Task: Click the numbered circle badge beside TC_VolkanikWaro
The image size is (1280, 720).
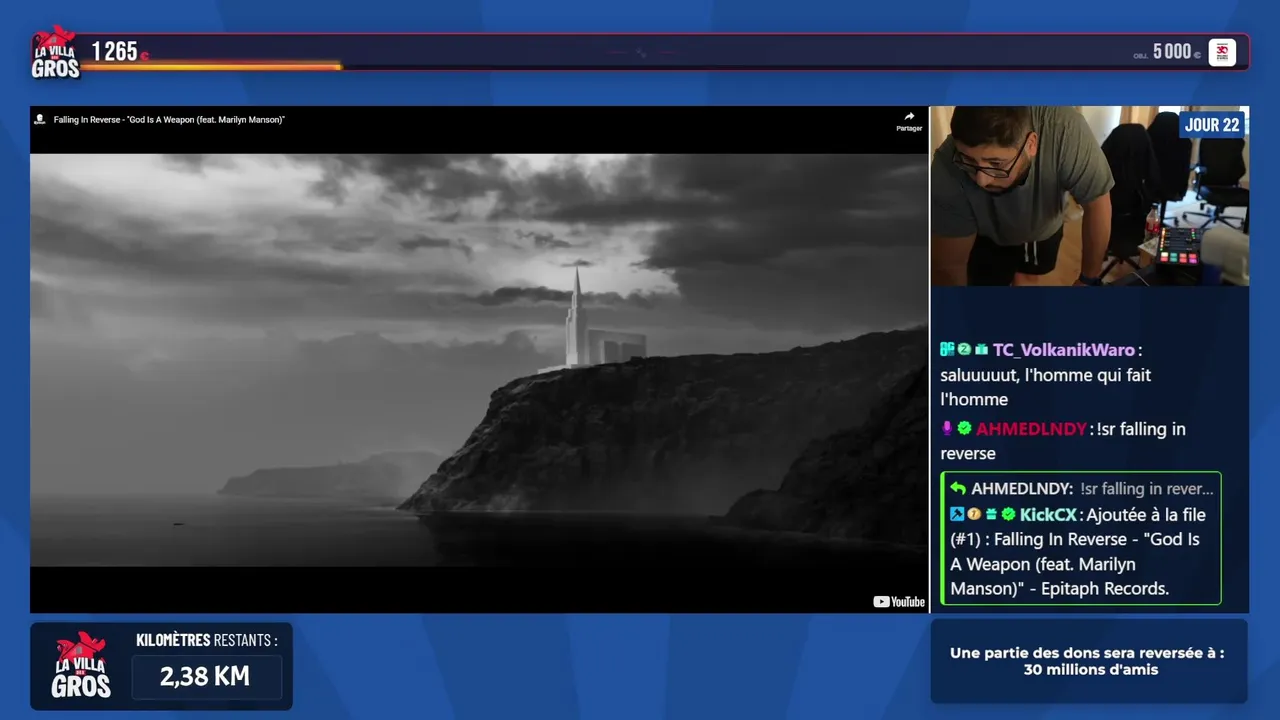Action: click(964, 349)
